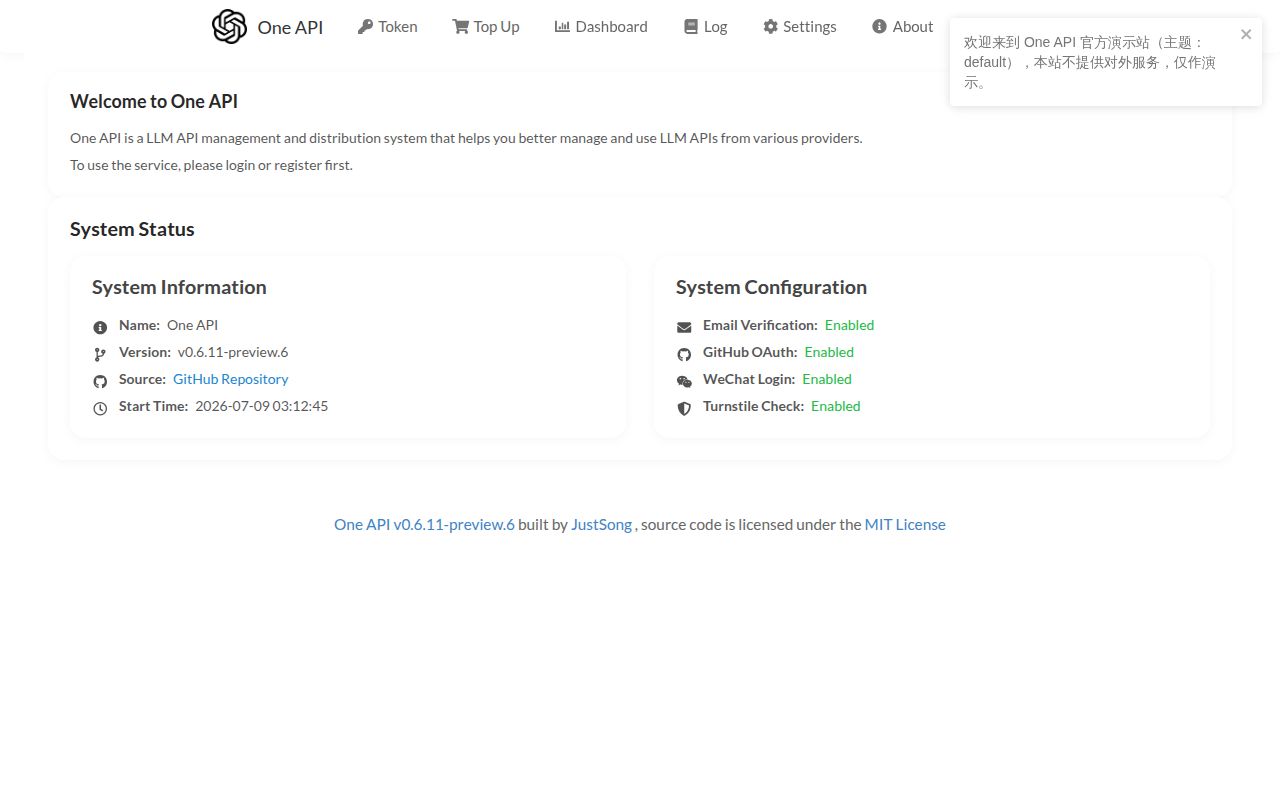Click the Turnstile Check Enabled status

pos(836,406)
